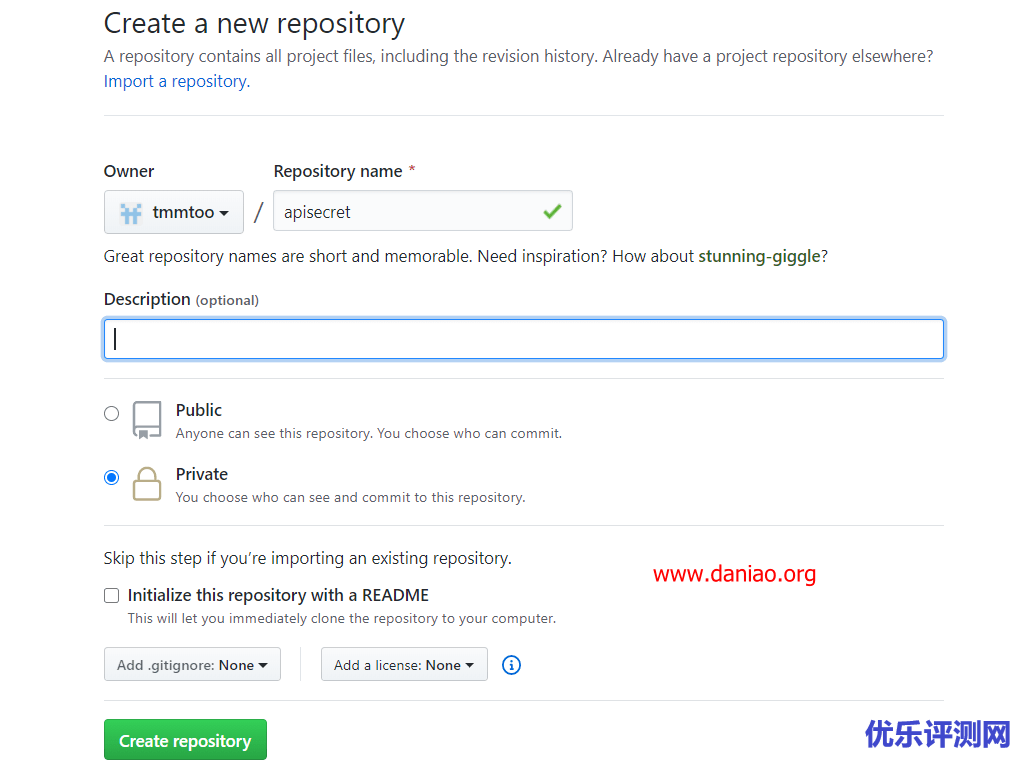The image size is (1024, 761).
Task: Click 'Anyone can see this repository' text
Action: click(368, 433)
